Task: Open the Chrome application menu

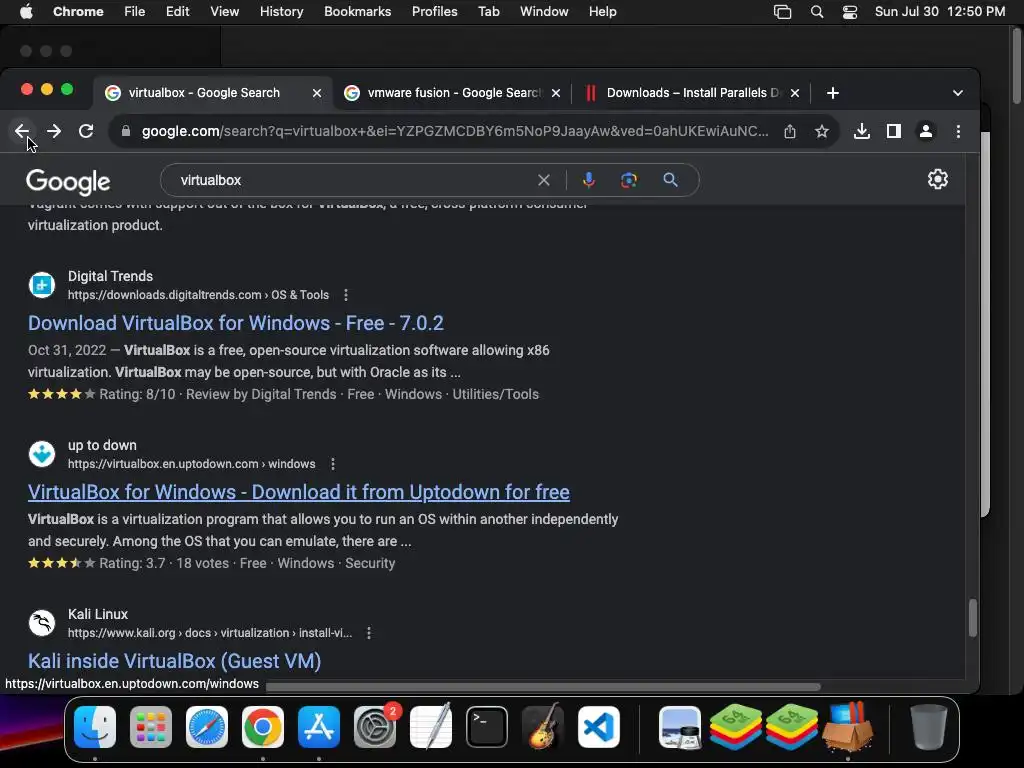Action: [x=78, y=12]
